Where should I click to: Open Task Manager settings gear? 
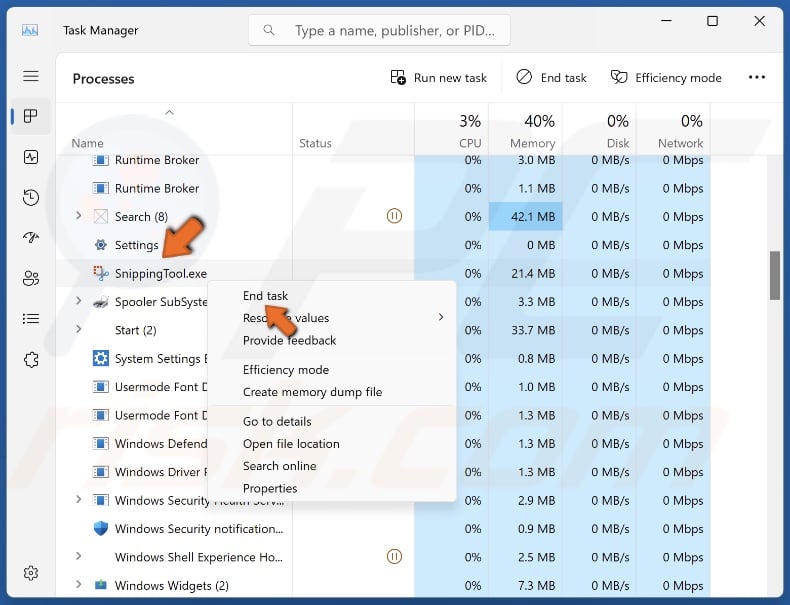[x=31, y=573]
